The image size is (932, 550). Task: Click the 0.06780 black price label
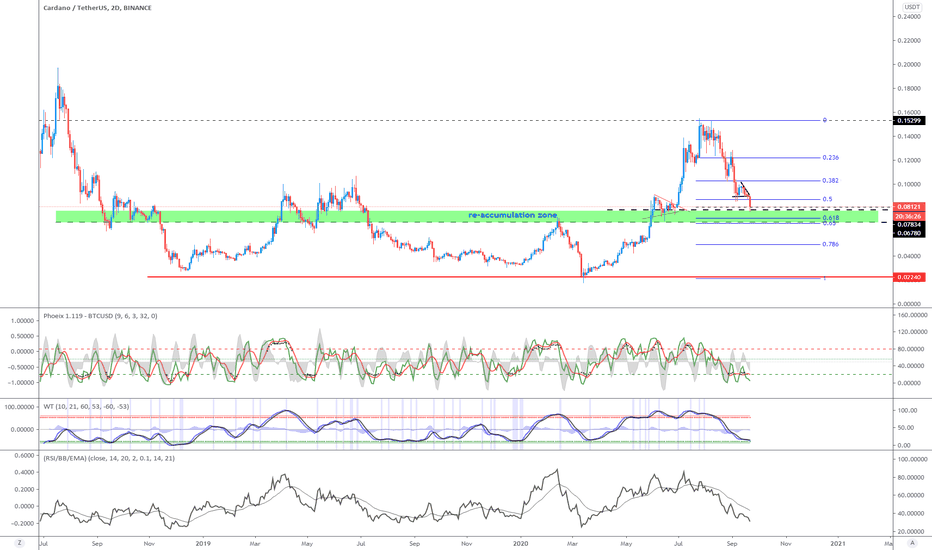[x=909, y=233]
